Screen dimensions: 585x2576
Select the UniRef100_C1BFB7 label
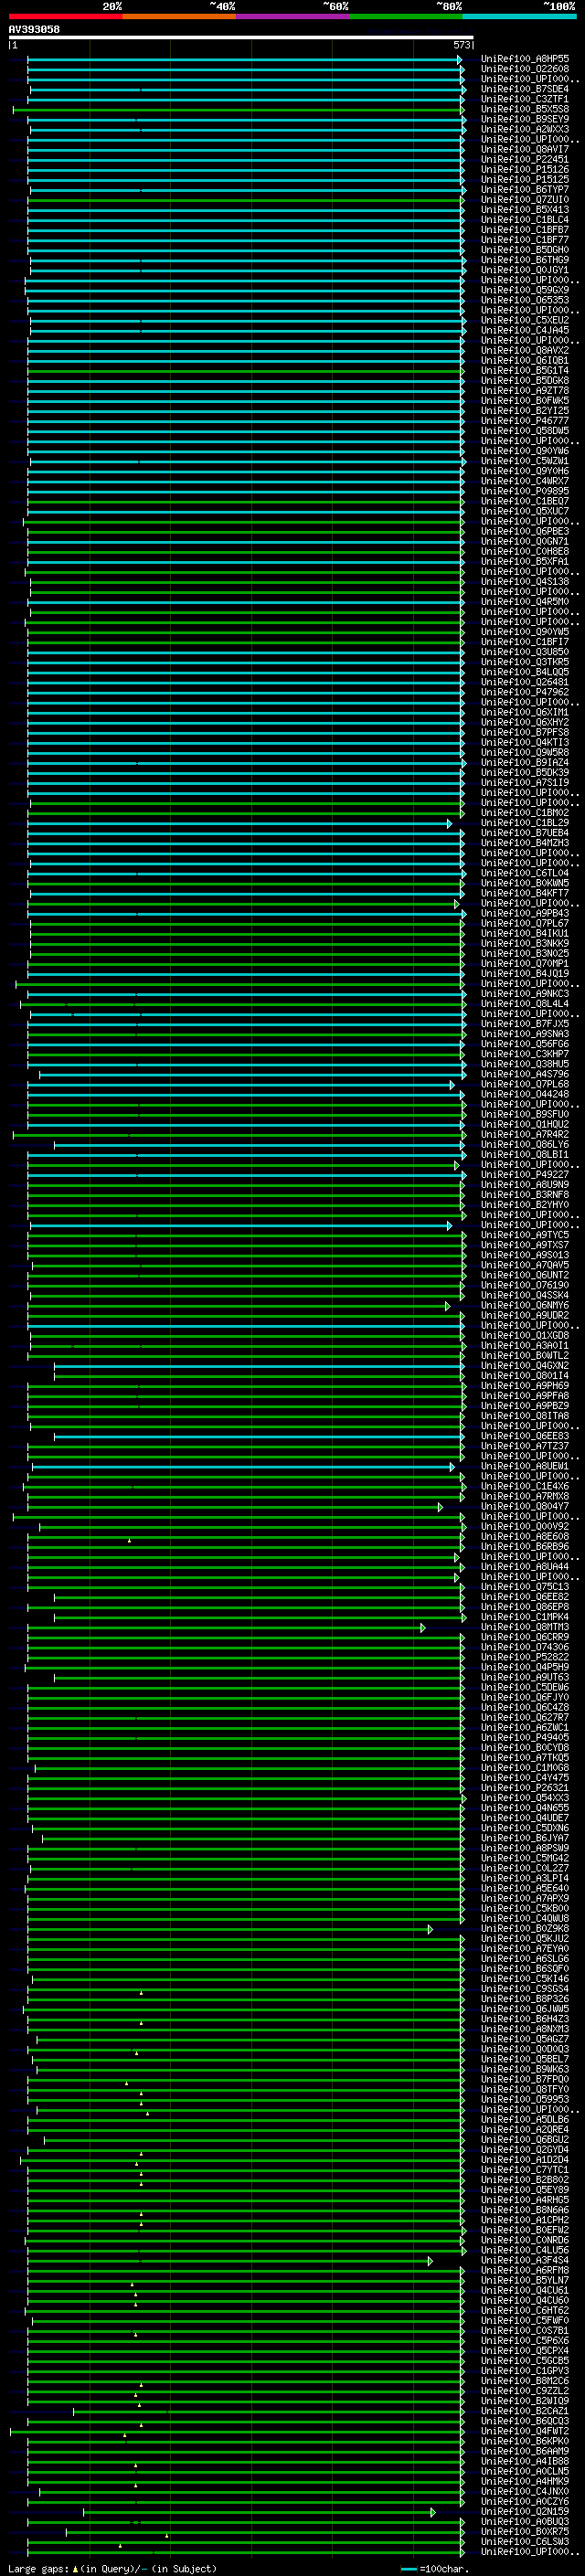point(525,230)
